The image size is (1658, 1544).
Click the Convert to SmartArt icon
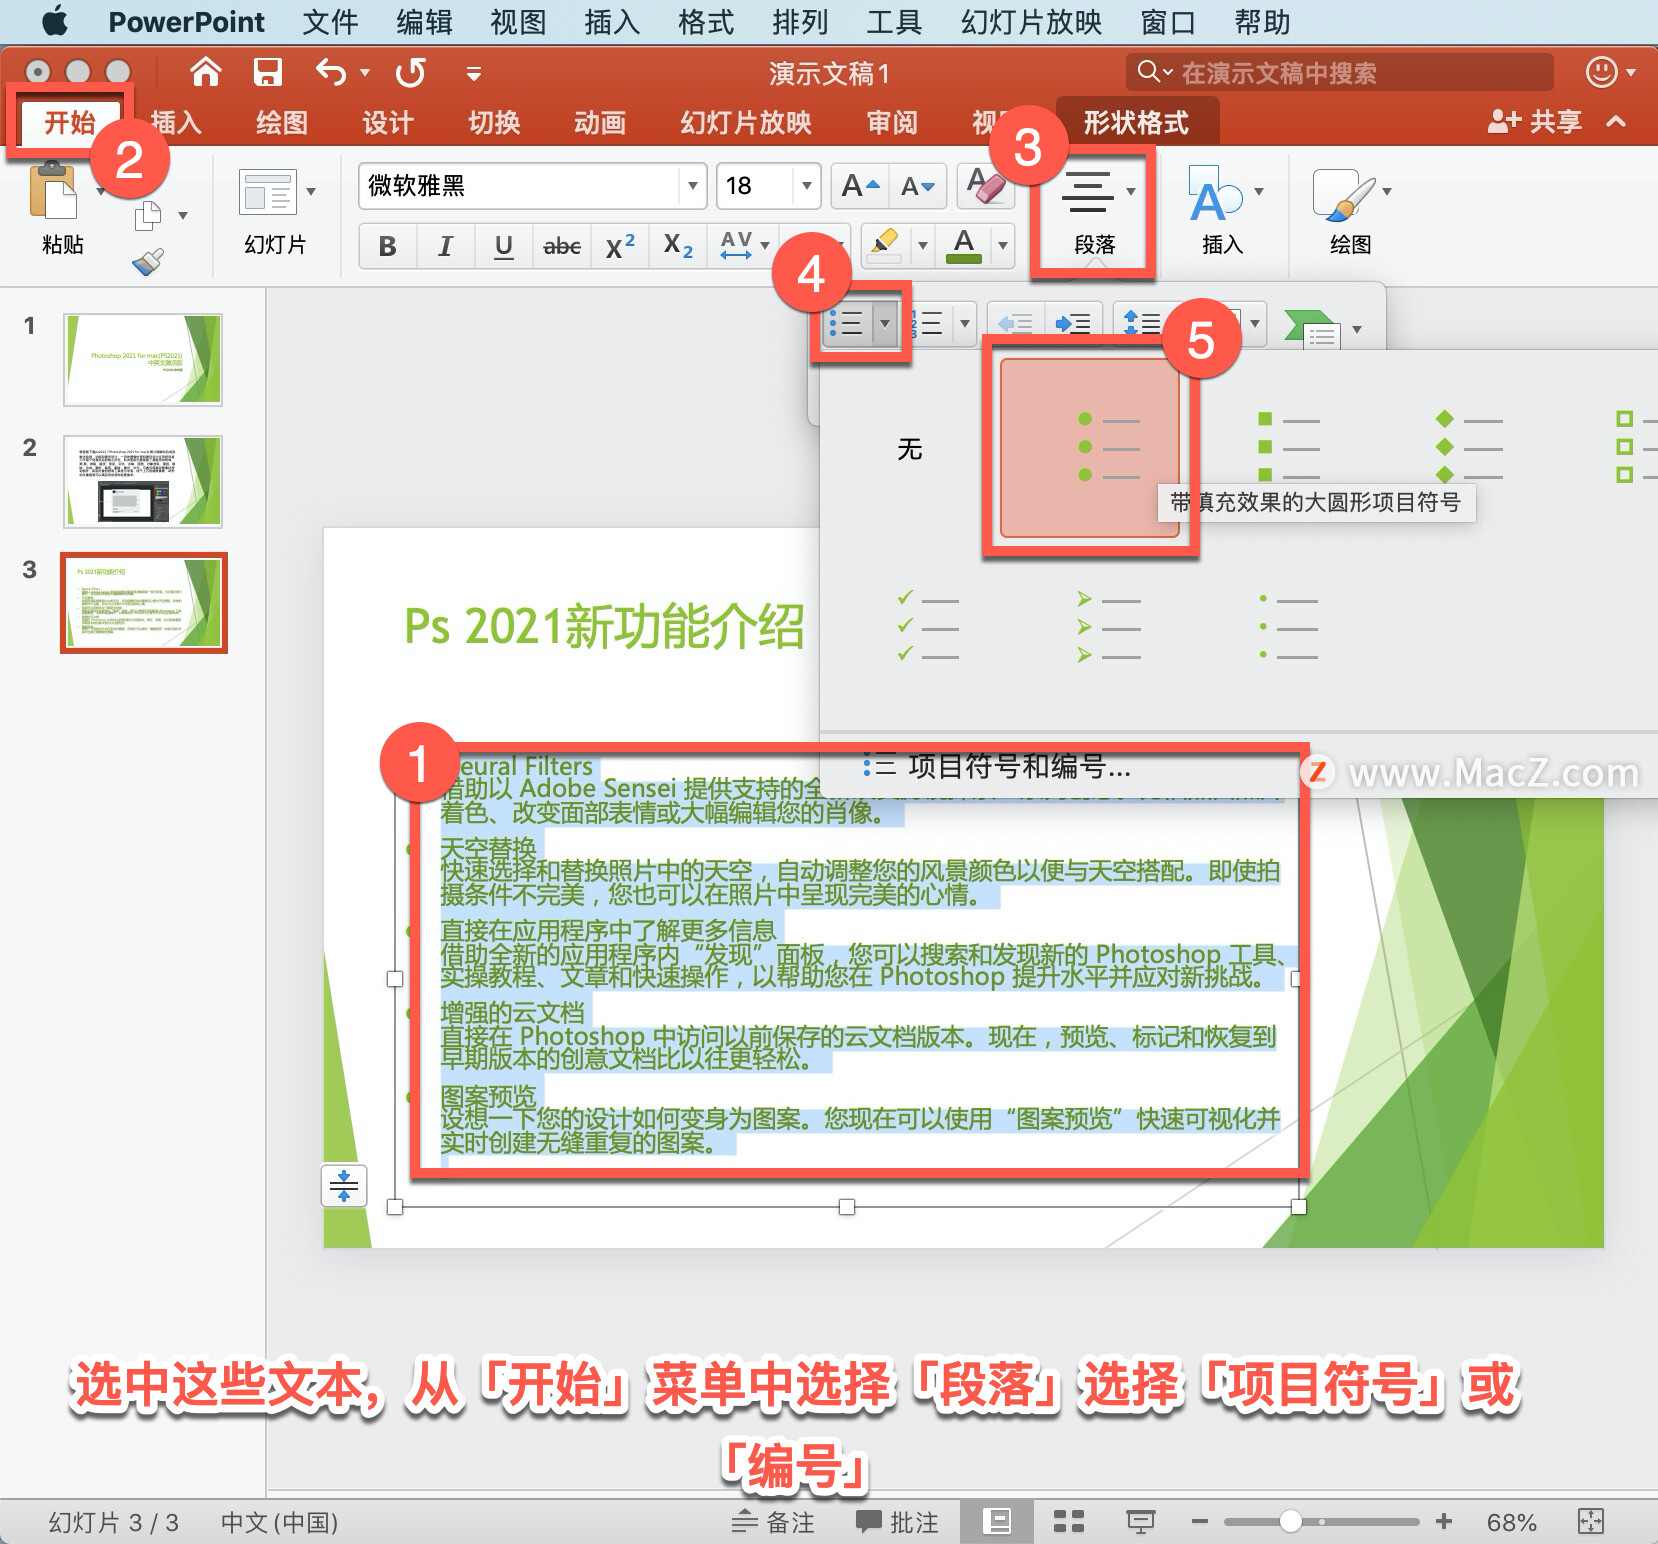click(x=1312, y=328)
